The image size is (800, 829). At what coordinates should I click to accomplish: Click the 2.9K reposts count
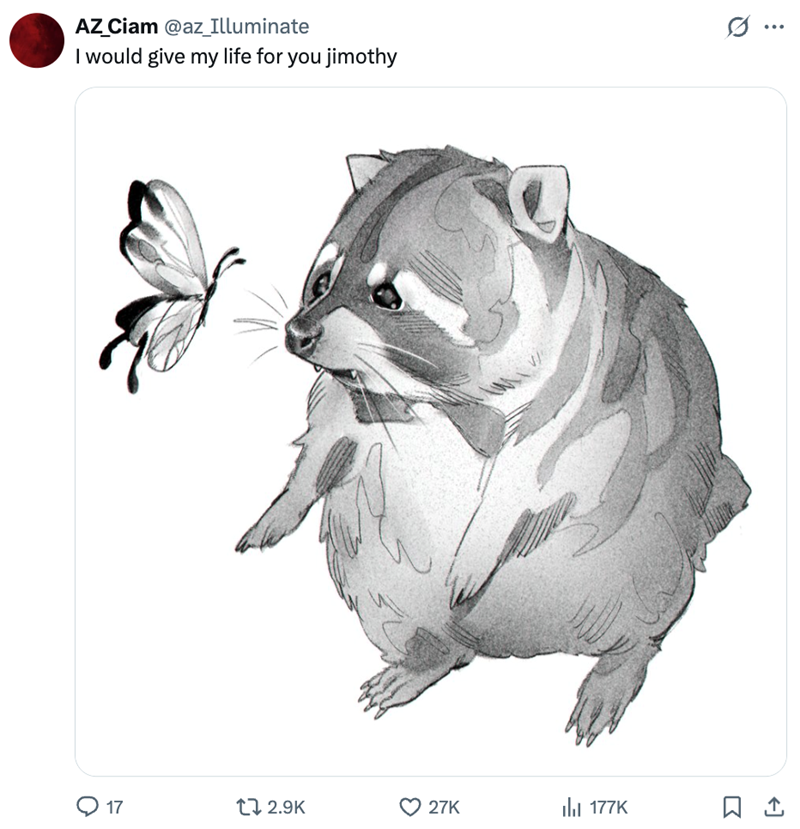286,807
